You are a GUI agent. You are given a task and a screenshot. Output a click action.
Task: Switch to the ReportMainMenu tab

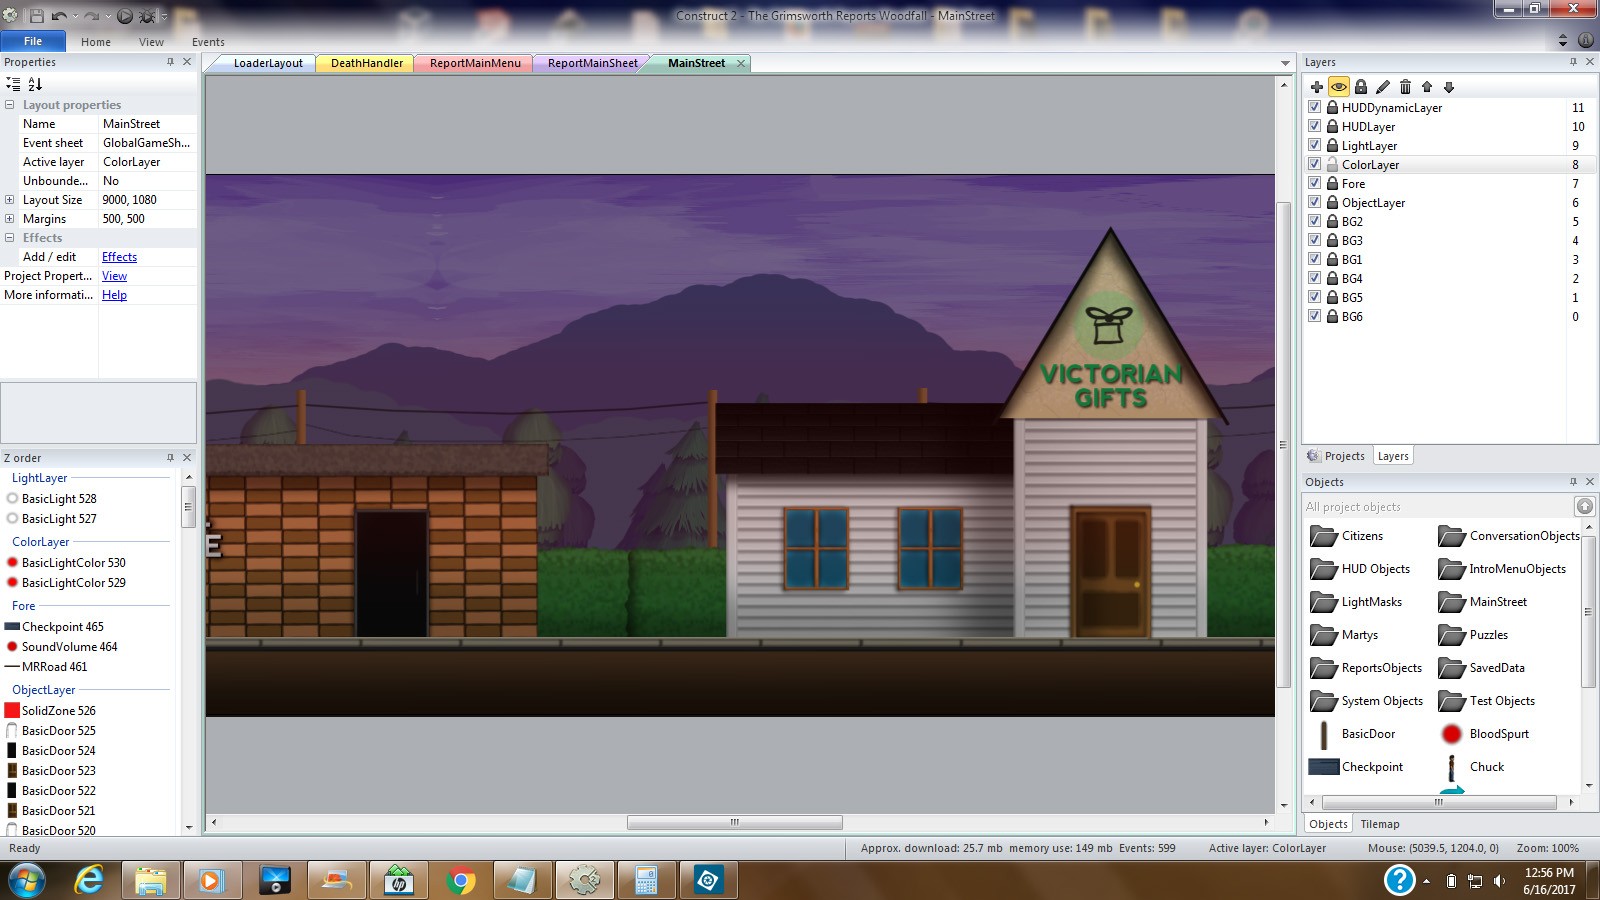click(x=475, y=63)
